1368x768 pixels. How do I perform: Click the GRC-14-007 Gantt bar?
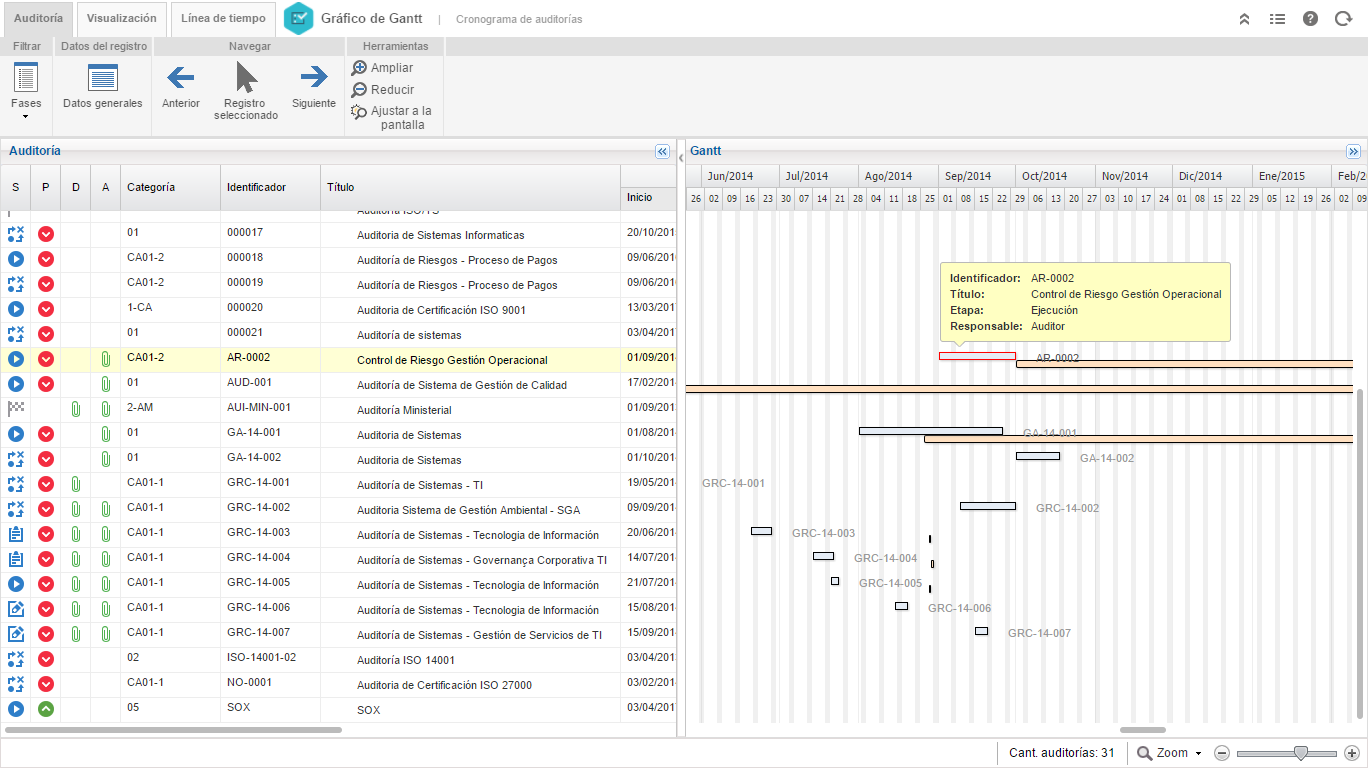[x=981, y=631]
